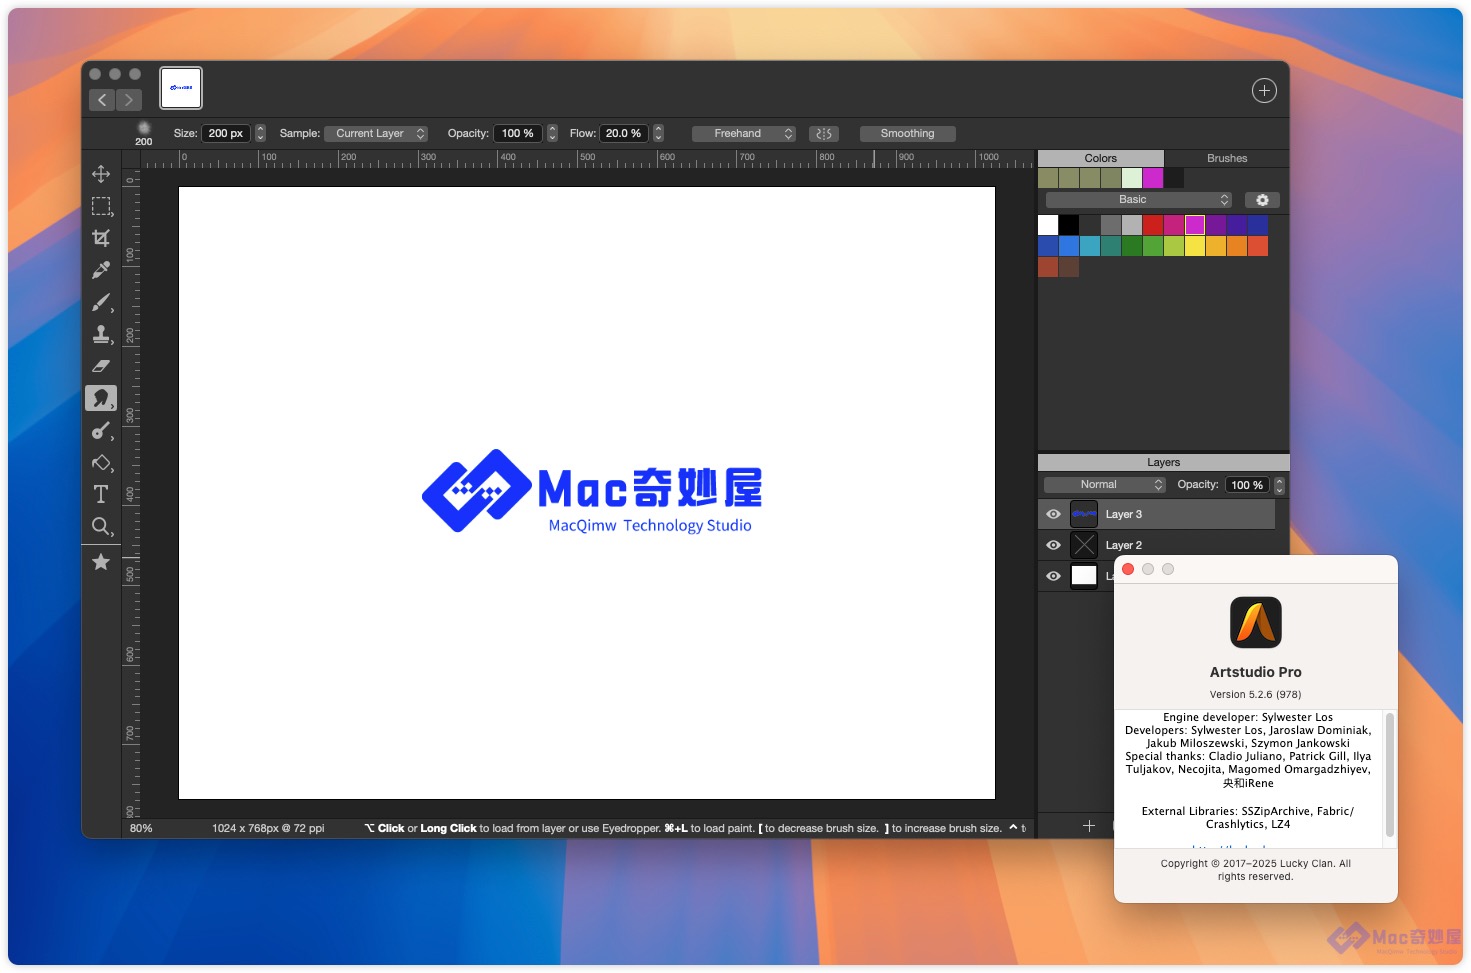
Task: Click the toolbar Opacity field showing 100 %
Action: coord(518,133)
